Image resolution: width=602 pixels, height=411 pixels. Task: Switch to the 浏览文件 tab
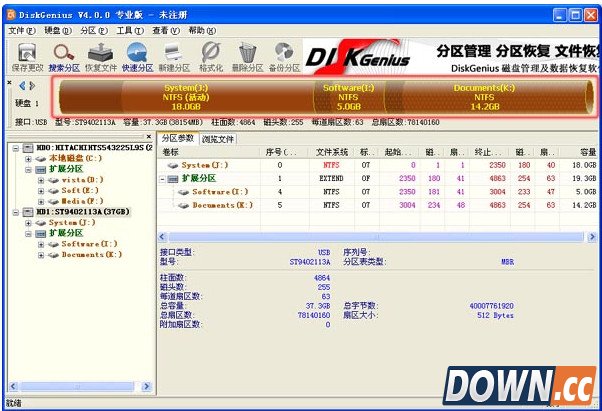tap(218, 138)
